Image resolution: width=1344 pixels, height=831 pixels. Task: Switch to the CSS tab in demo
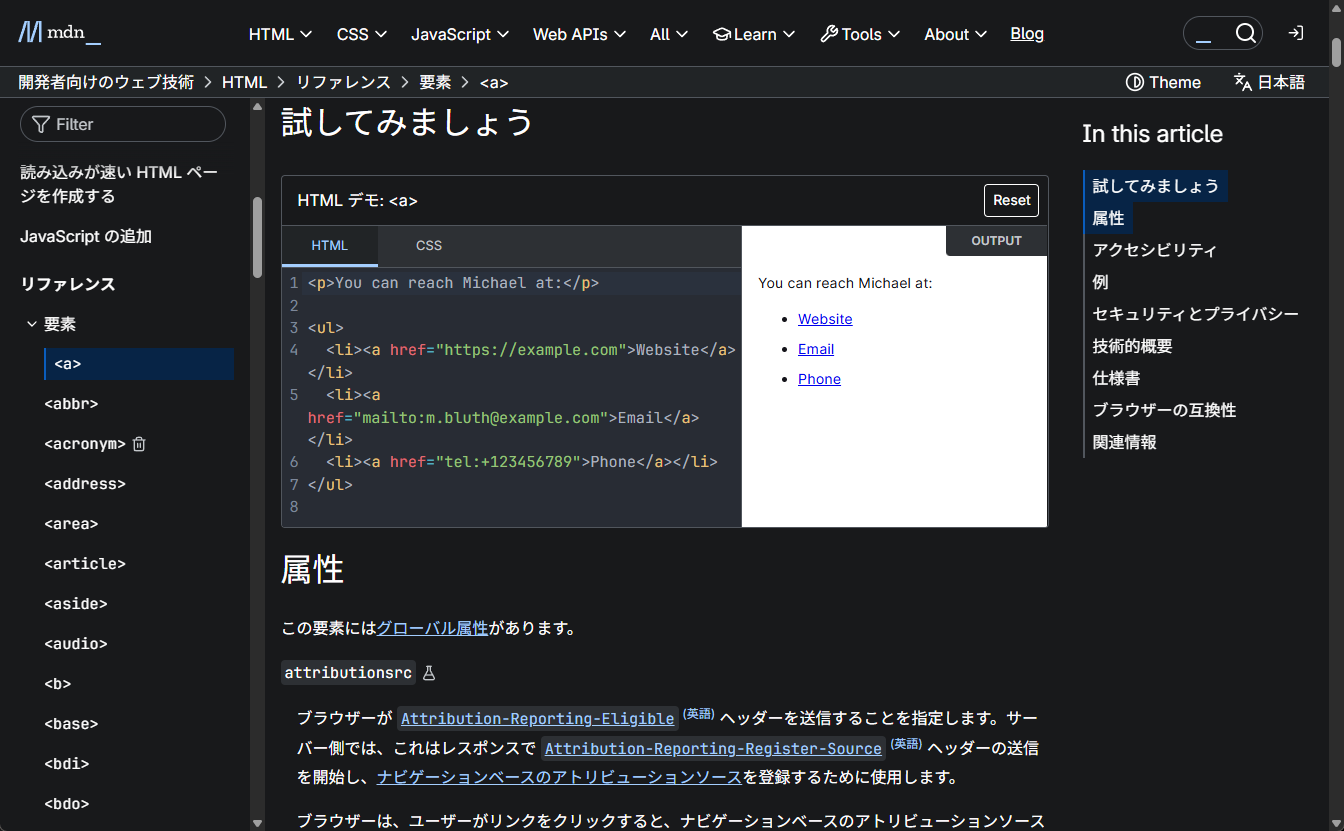(429, 246)
